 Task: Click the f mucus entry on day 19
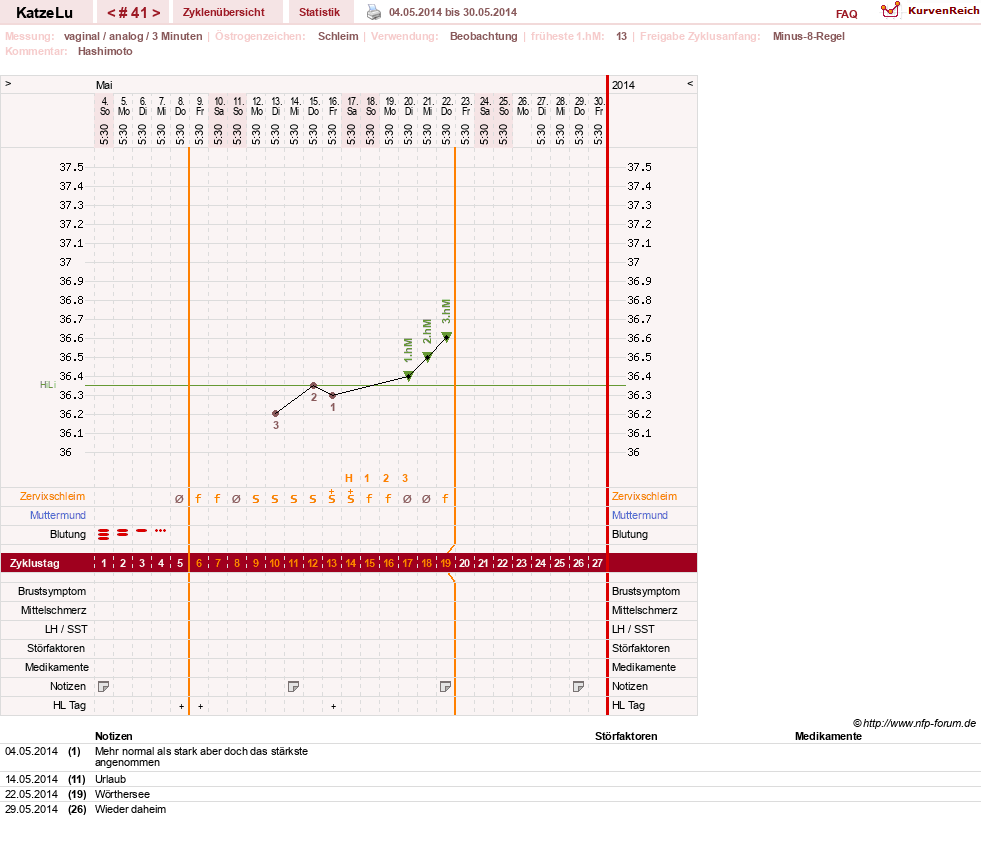[445, 499]
